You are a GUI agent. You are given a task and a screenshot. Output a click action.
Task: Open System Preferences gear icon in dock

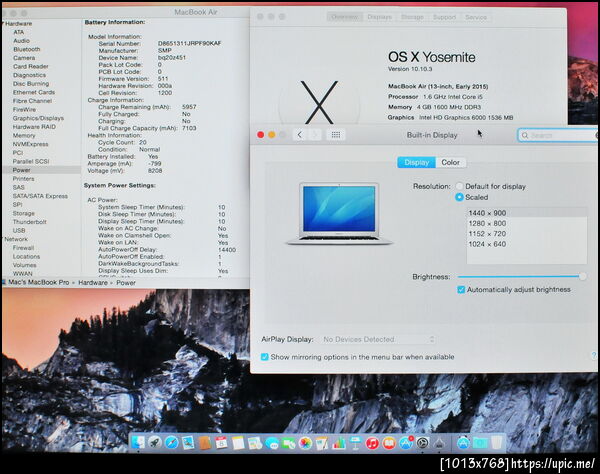click(422, 443)
